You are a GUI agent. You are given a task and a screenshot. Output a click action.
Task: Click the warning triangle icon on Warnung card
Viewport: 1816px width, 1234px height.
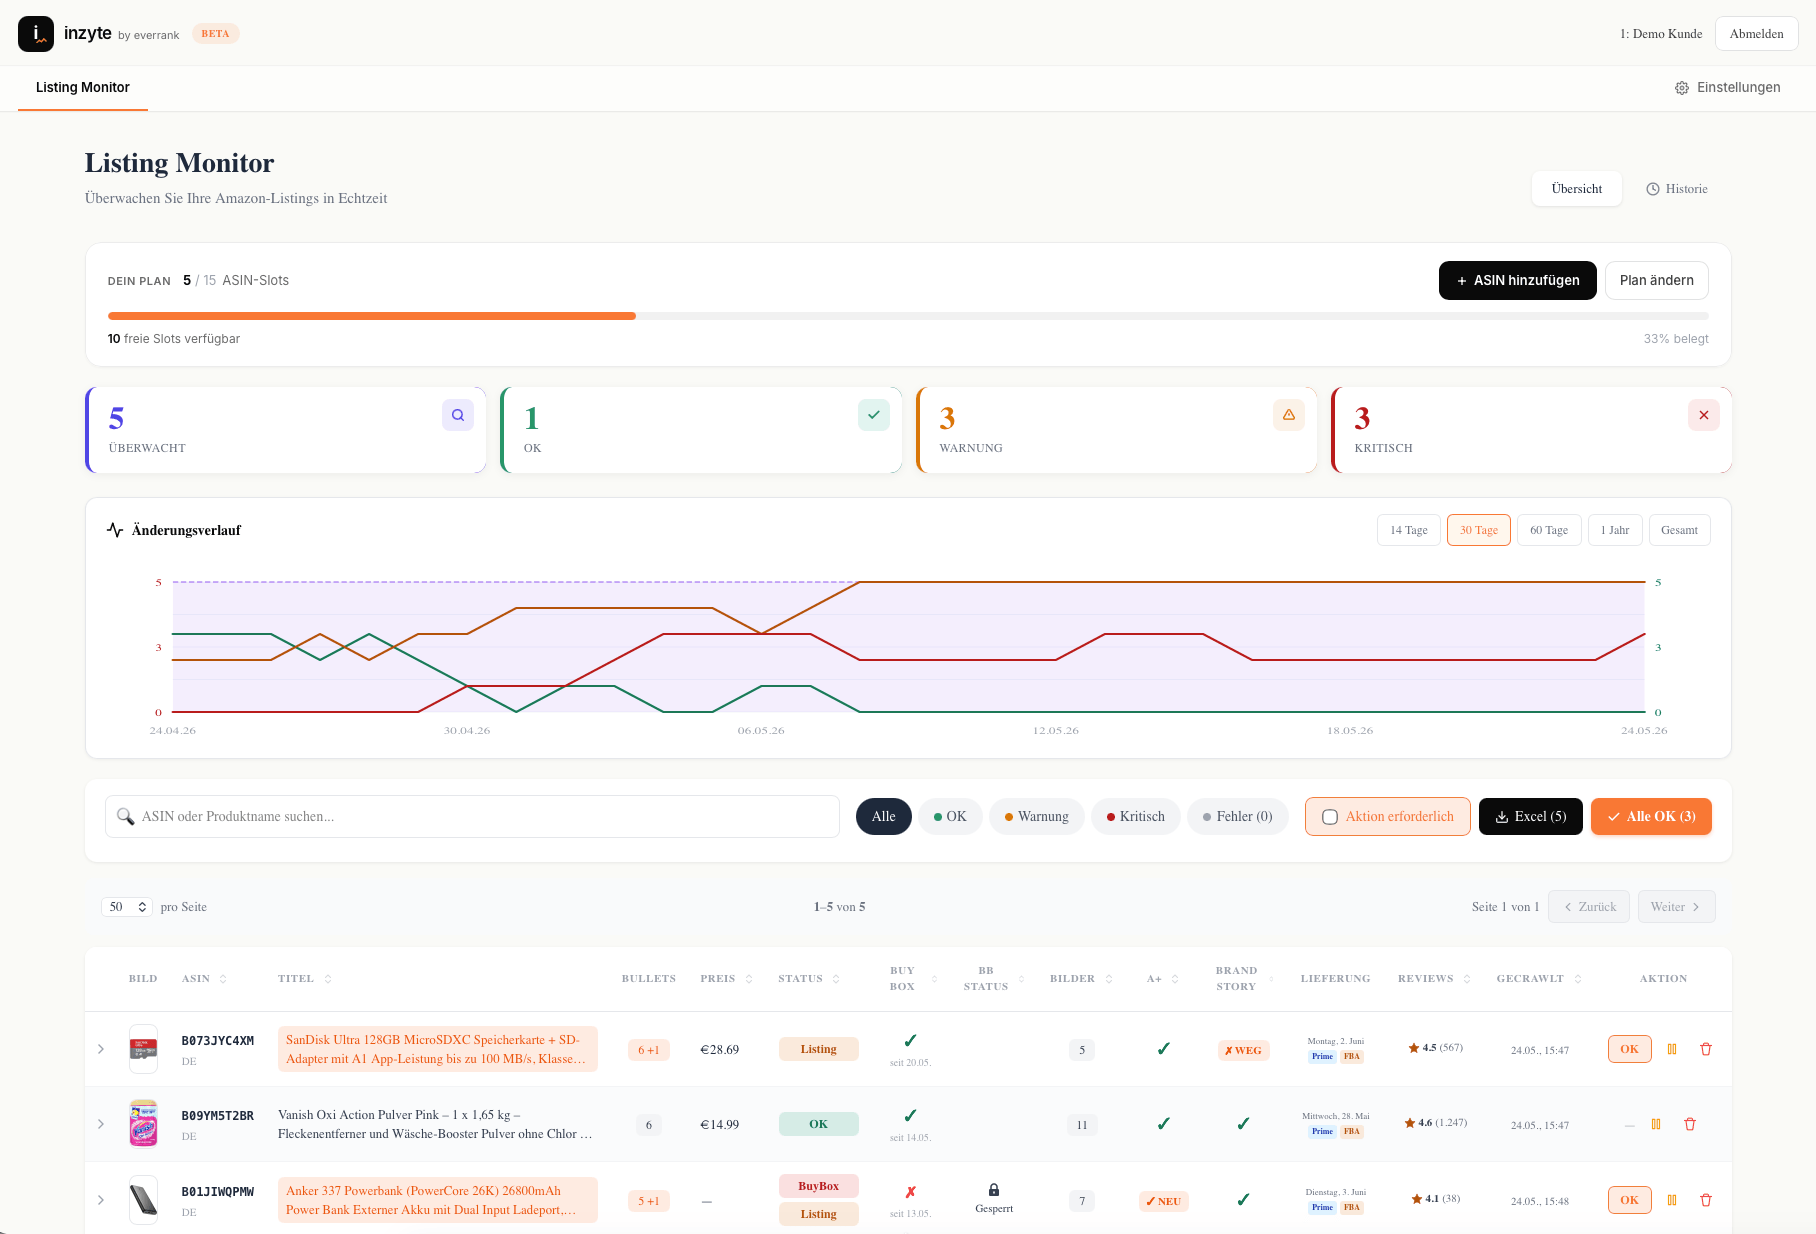tap(1289, 415)
